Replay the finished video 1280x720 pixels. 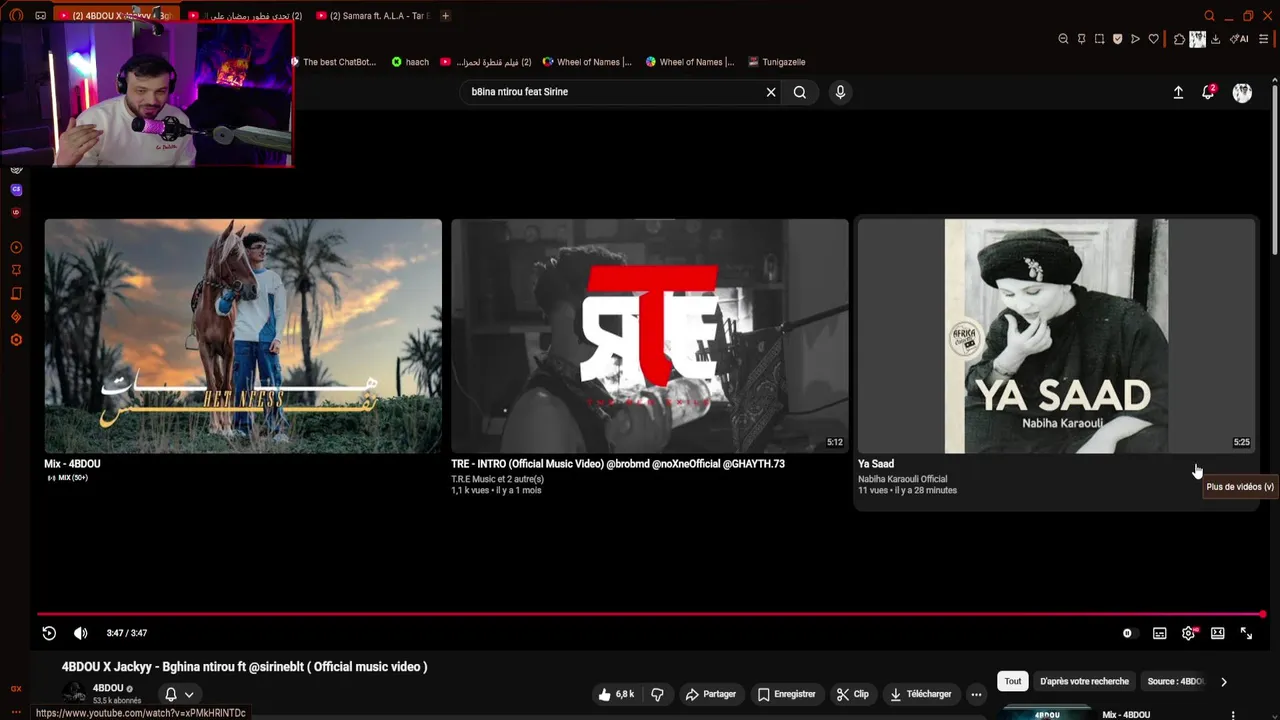(x=49, y=633)
